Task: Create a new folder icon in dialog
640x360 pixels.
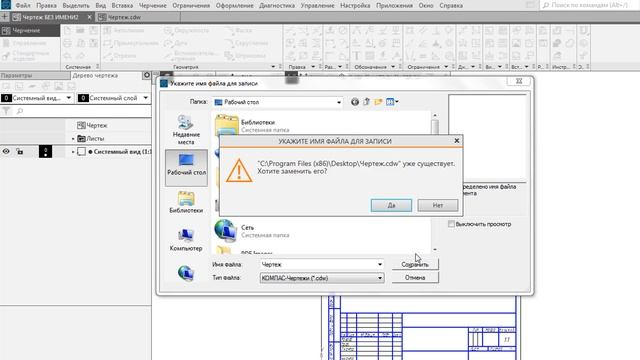Action: coord(378,102)
